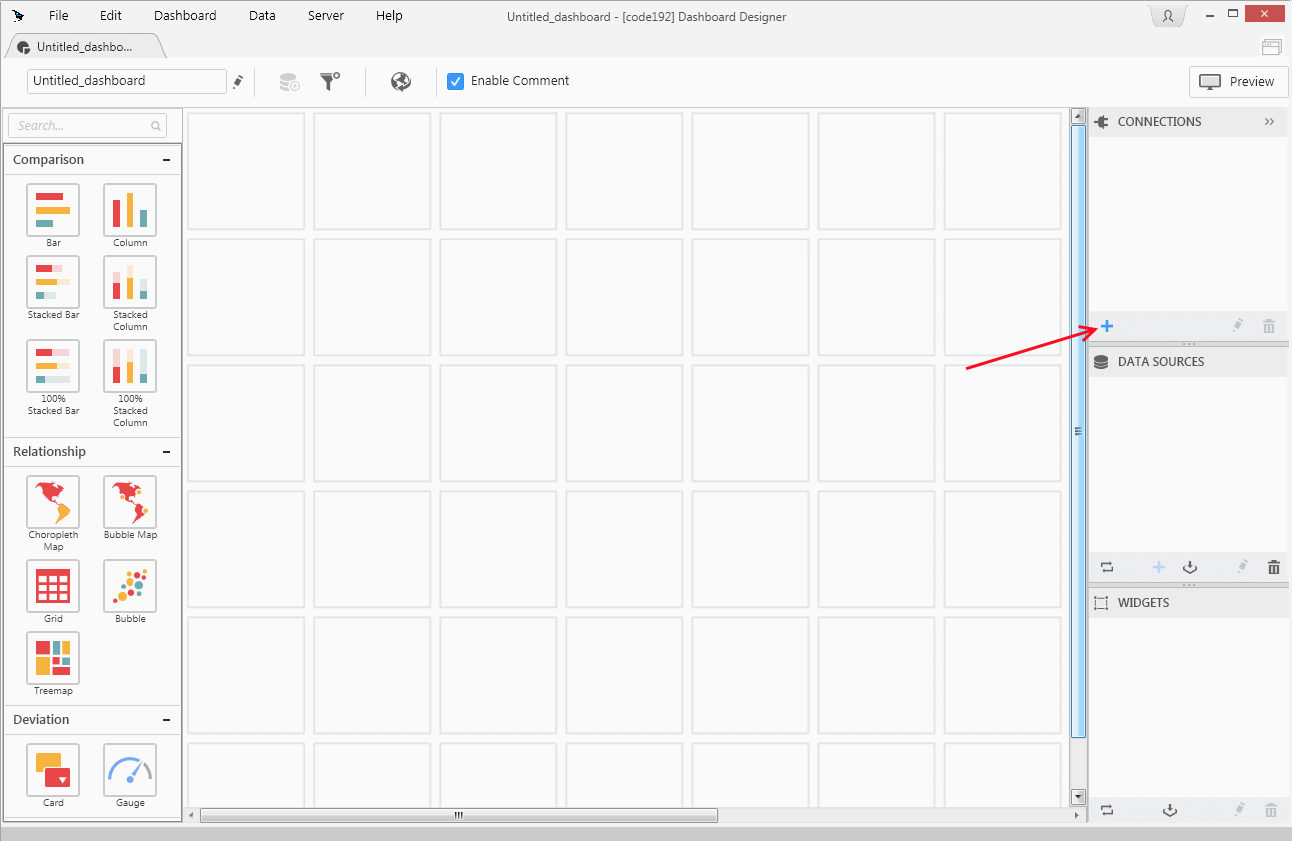Click the Data Sources swap arrows icon
The width and height of the screenshot is (1292, 841).
1107,567
